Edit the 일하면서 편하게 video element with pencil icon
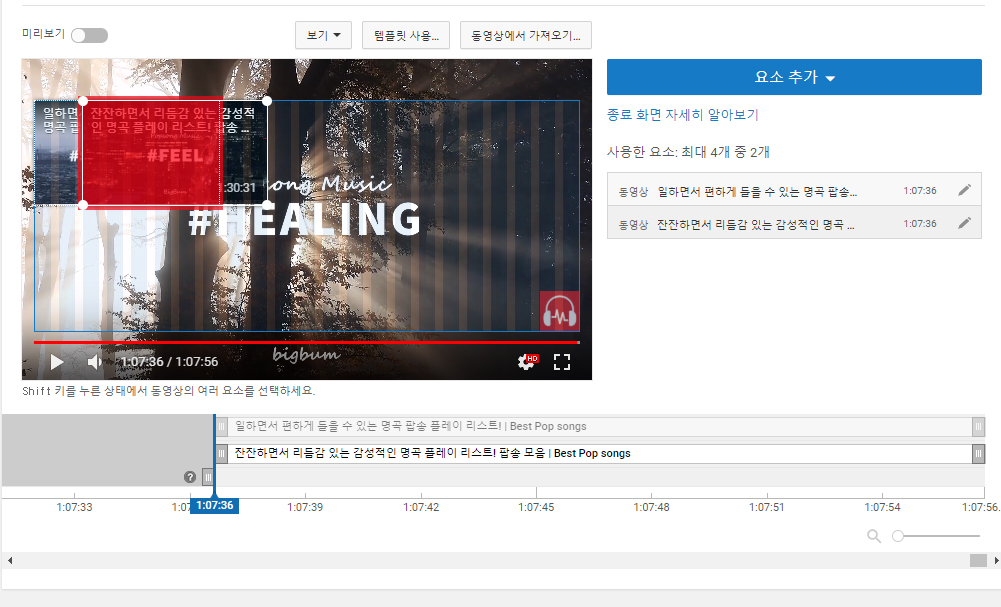This screenshot has height=607, width=1001. (x=965, y=190)
